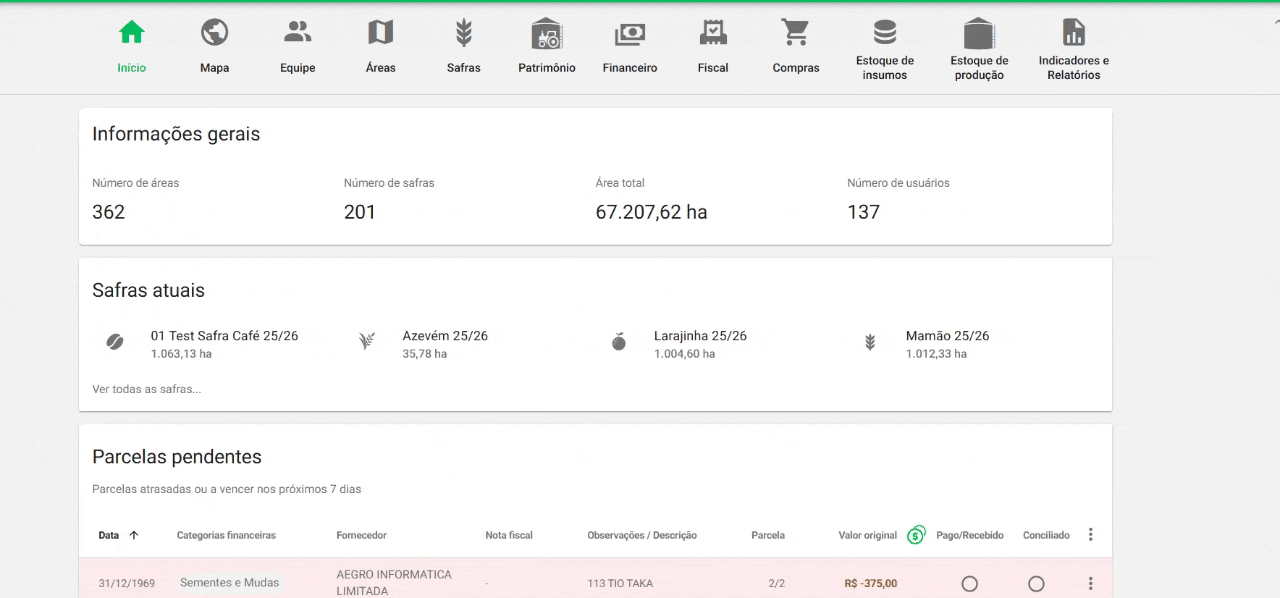The image size is (1280, 598).
Task: Click the Compras shopping cart icon
Action: point(795,45)
